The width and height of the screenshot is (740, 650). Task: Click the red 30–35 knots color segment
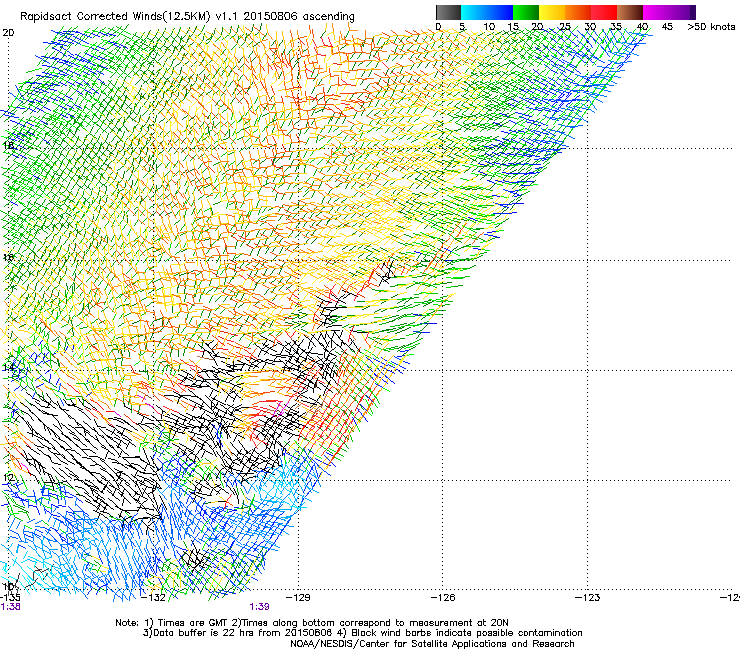point(604,12)
